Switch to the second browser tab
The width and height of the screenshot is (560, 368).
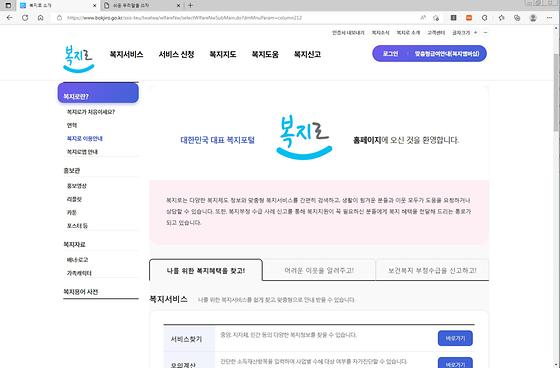coord(141,6)
